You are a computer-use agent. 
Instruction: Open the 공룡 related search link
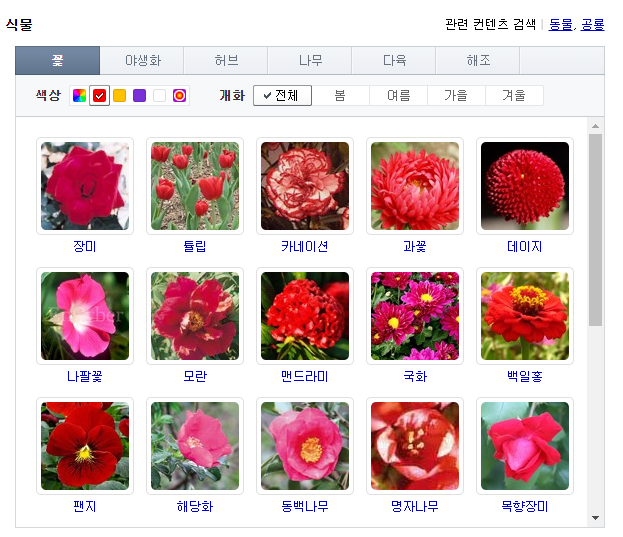592,25
